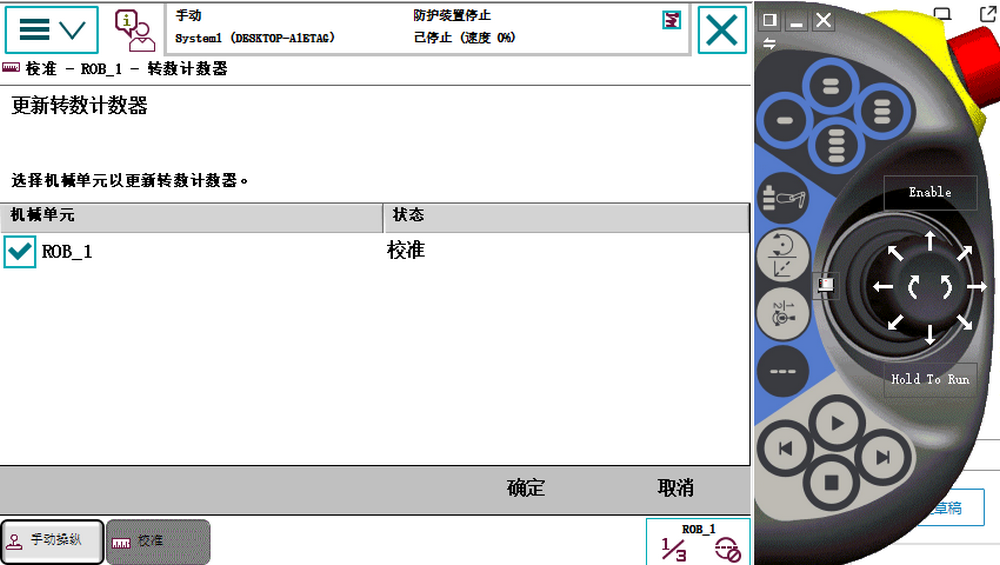Click the small status icon in top bar
Image resolution: width=1000 pixels, height=565 pixels.
click(671, 20)
